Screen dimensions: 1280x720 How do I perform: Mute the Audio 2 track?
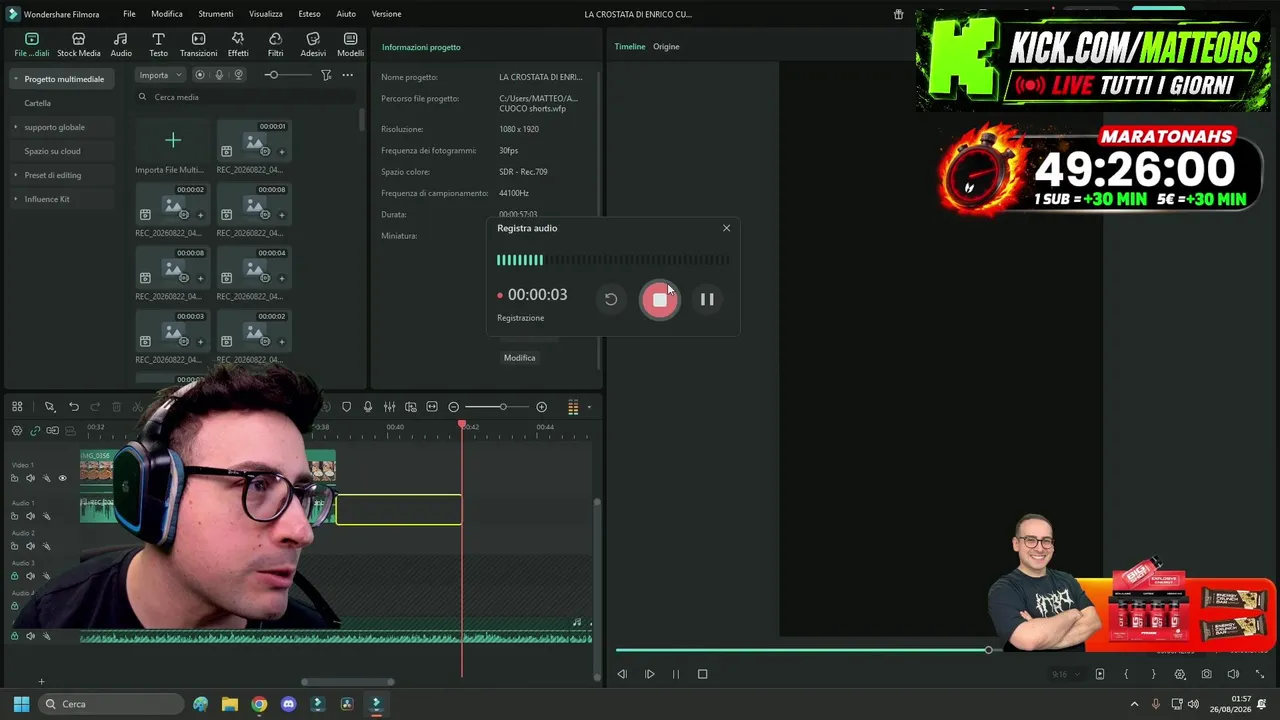[x=30, y=546]
